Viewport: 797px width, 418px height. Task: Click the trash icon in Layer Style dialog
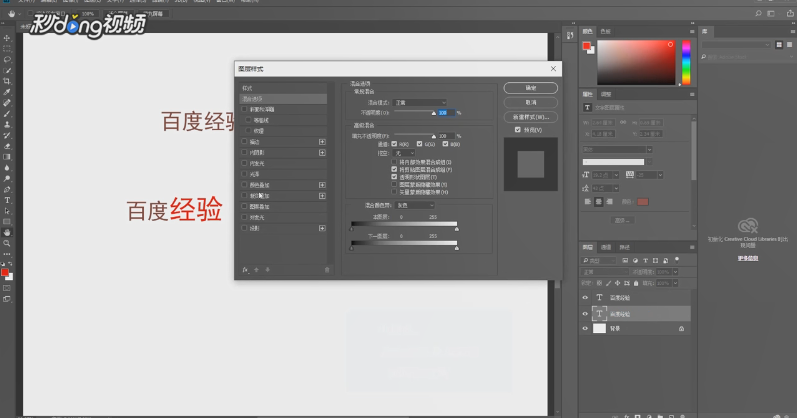coord(327,270)
